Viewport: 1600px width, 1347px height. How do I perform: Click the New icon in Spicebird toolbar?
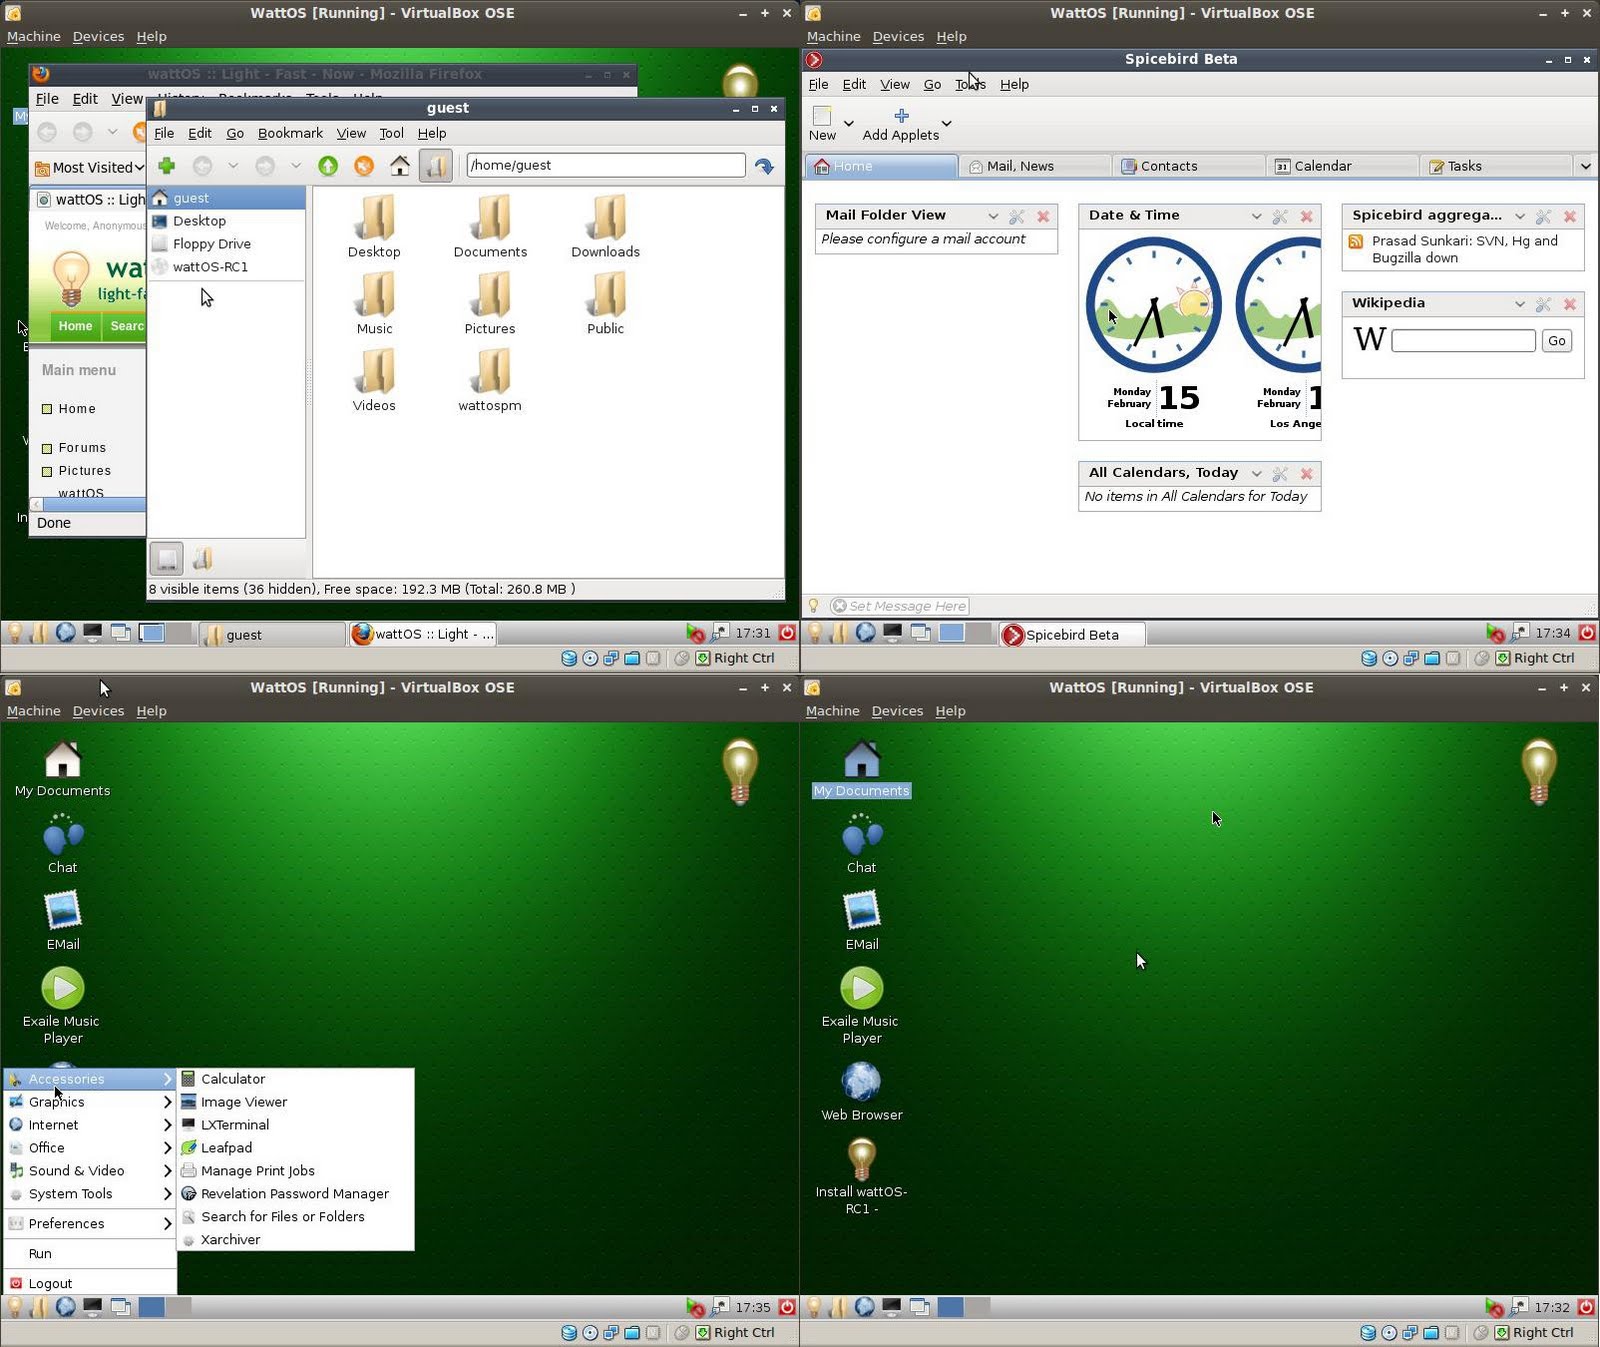[822, 116]
